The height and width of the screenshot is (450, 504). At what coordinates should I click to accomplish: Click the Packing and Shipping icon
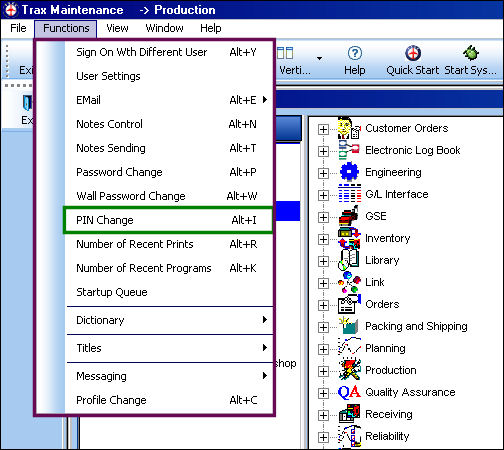(349, 326)
